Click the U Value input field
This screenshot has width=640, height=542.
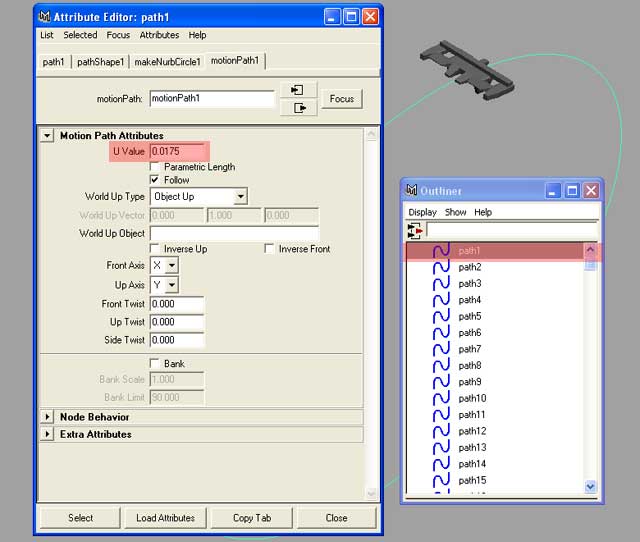(177, 151)
